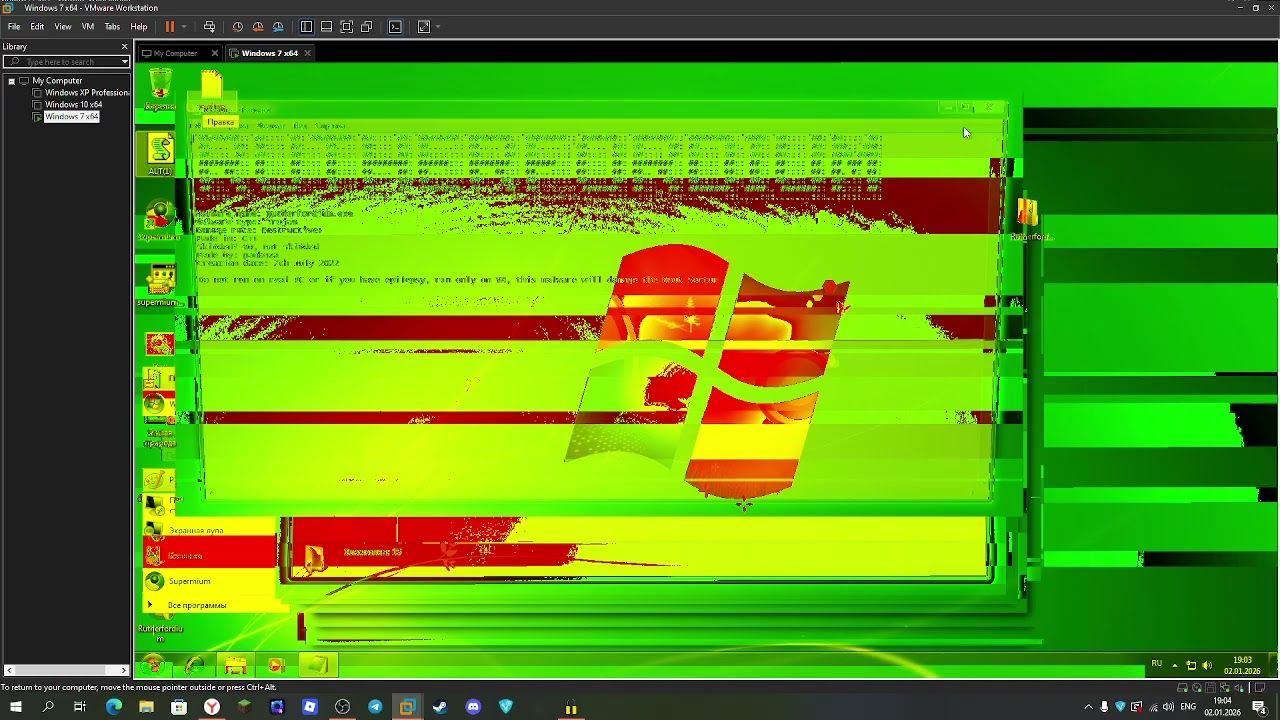Viewport: 1280px width, 720px height.
Task: Open the Library search dropdown arrow
Action: coord(125,62)
